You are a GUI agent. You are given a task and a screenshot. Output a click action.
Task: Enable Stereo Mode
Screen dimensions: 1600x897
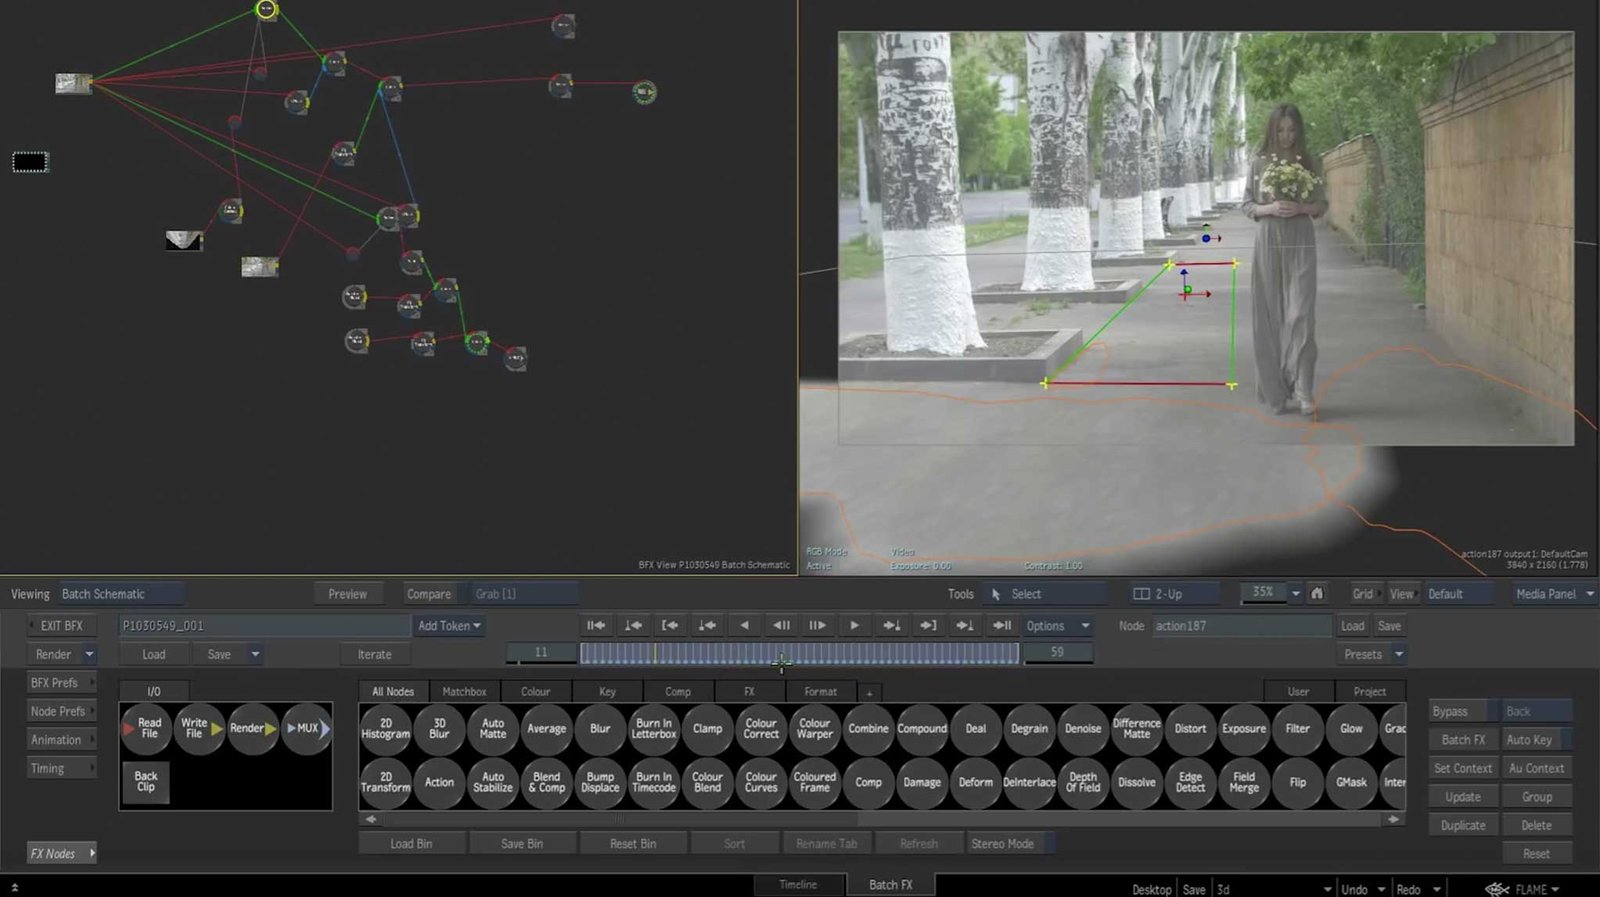click(1003, 843)
